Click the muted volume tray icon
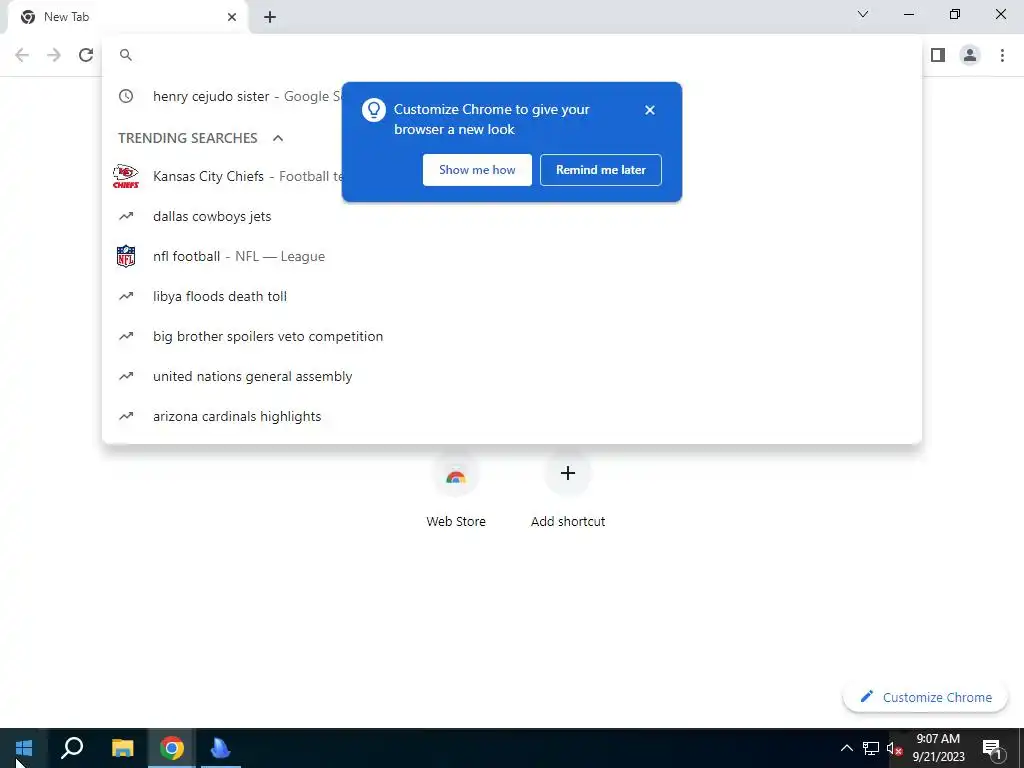Screen dimensions: 1024x768 click(x=894, y=748)
